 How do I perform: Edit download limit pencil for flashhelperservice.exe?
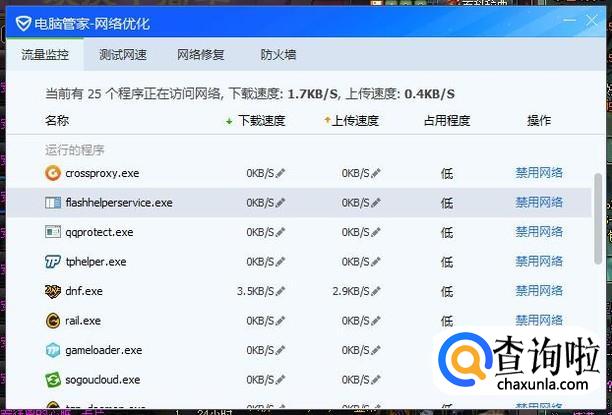tap(280, 203)
